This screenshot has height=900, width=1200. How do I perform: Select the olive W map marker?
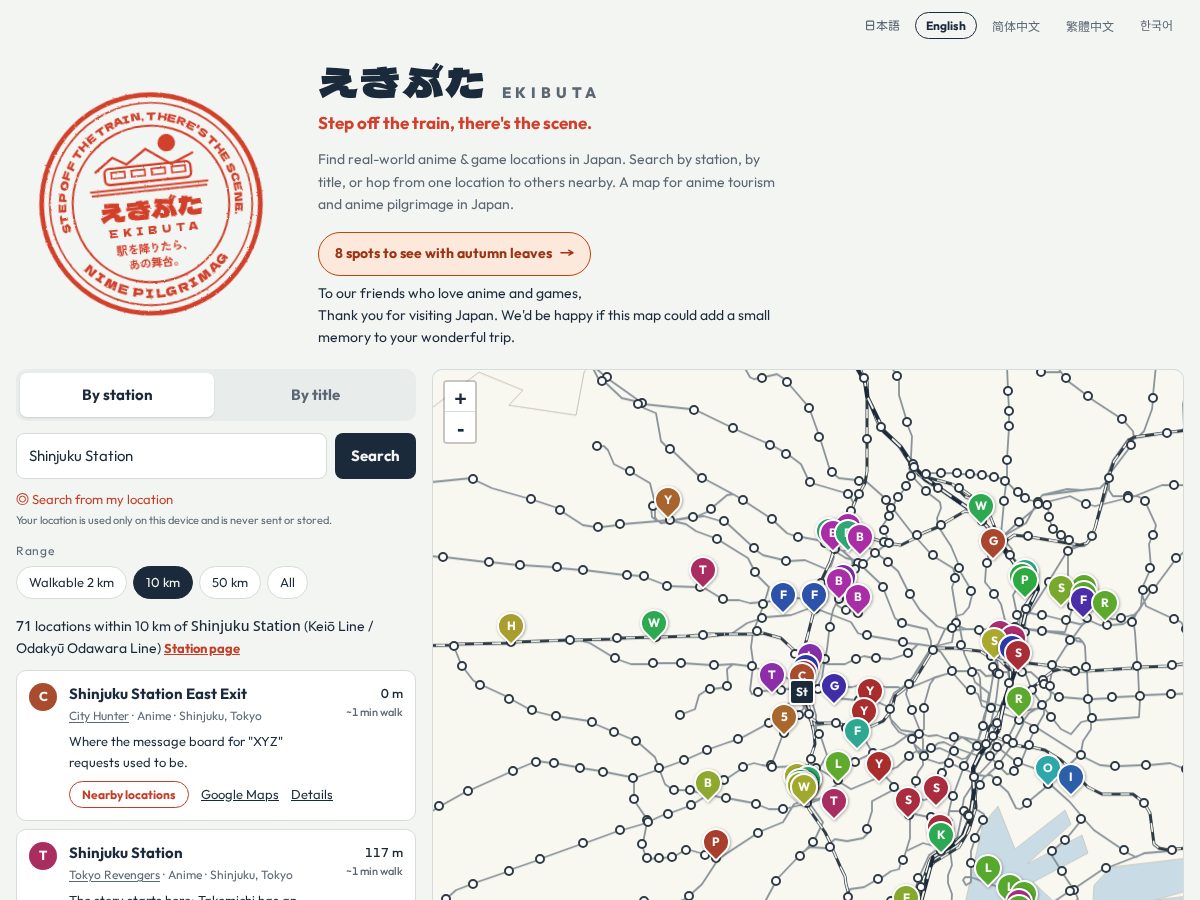[x=804, y=787]
